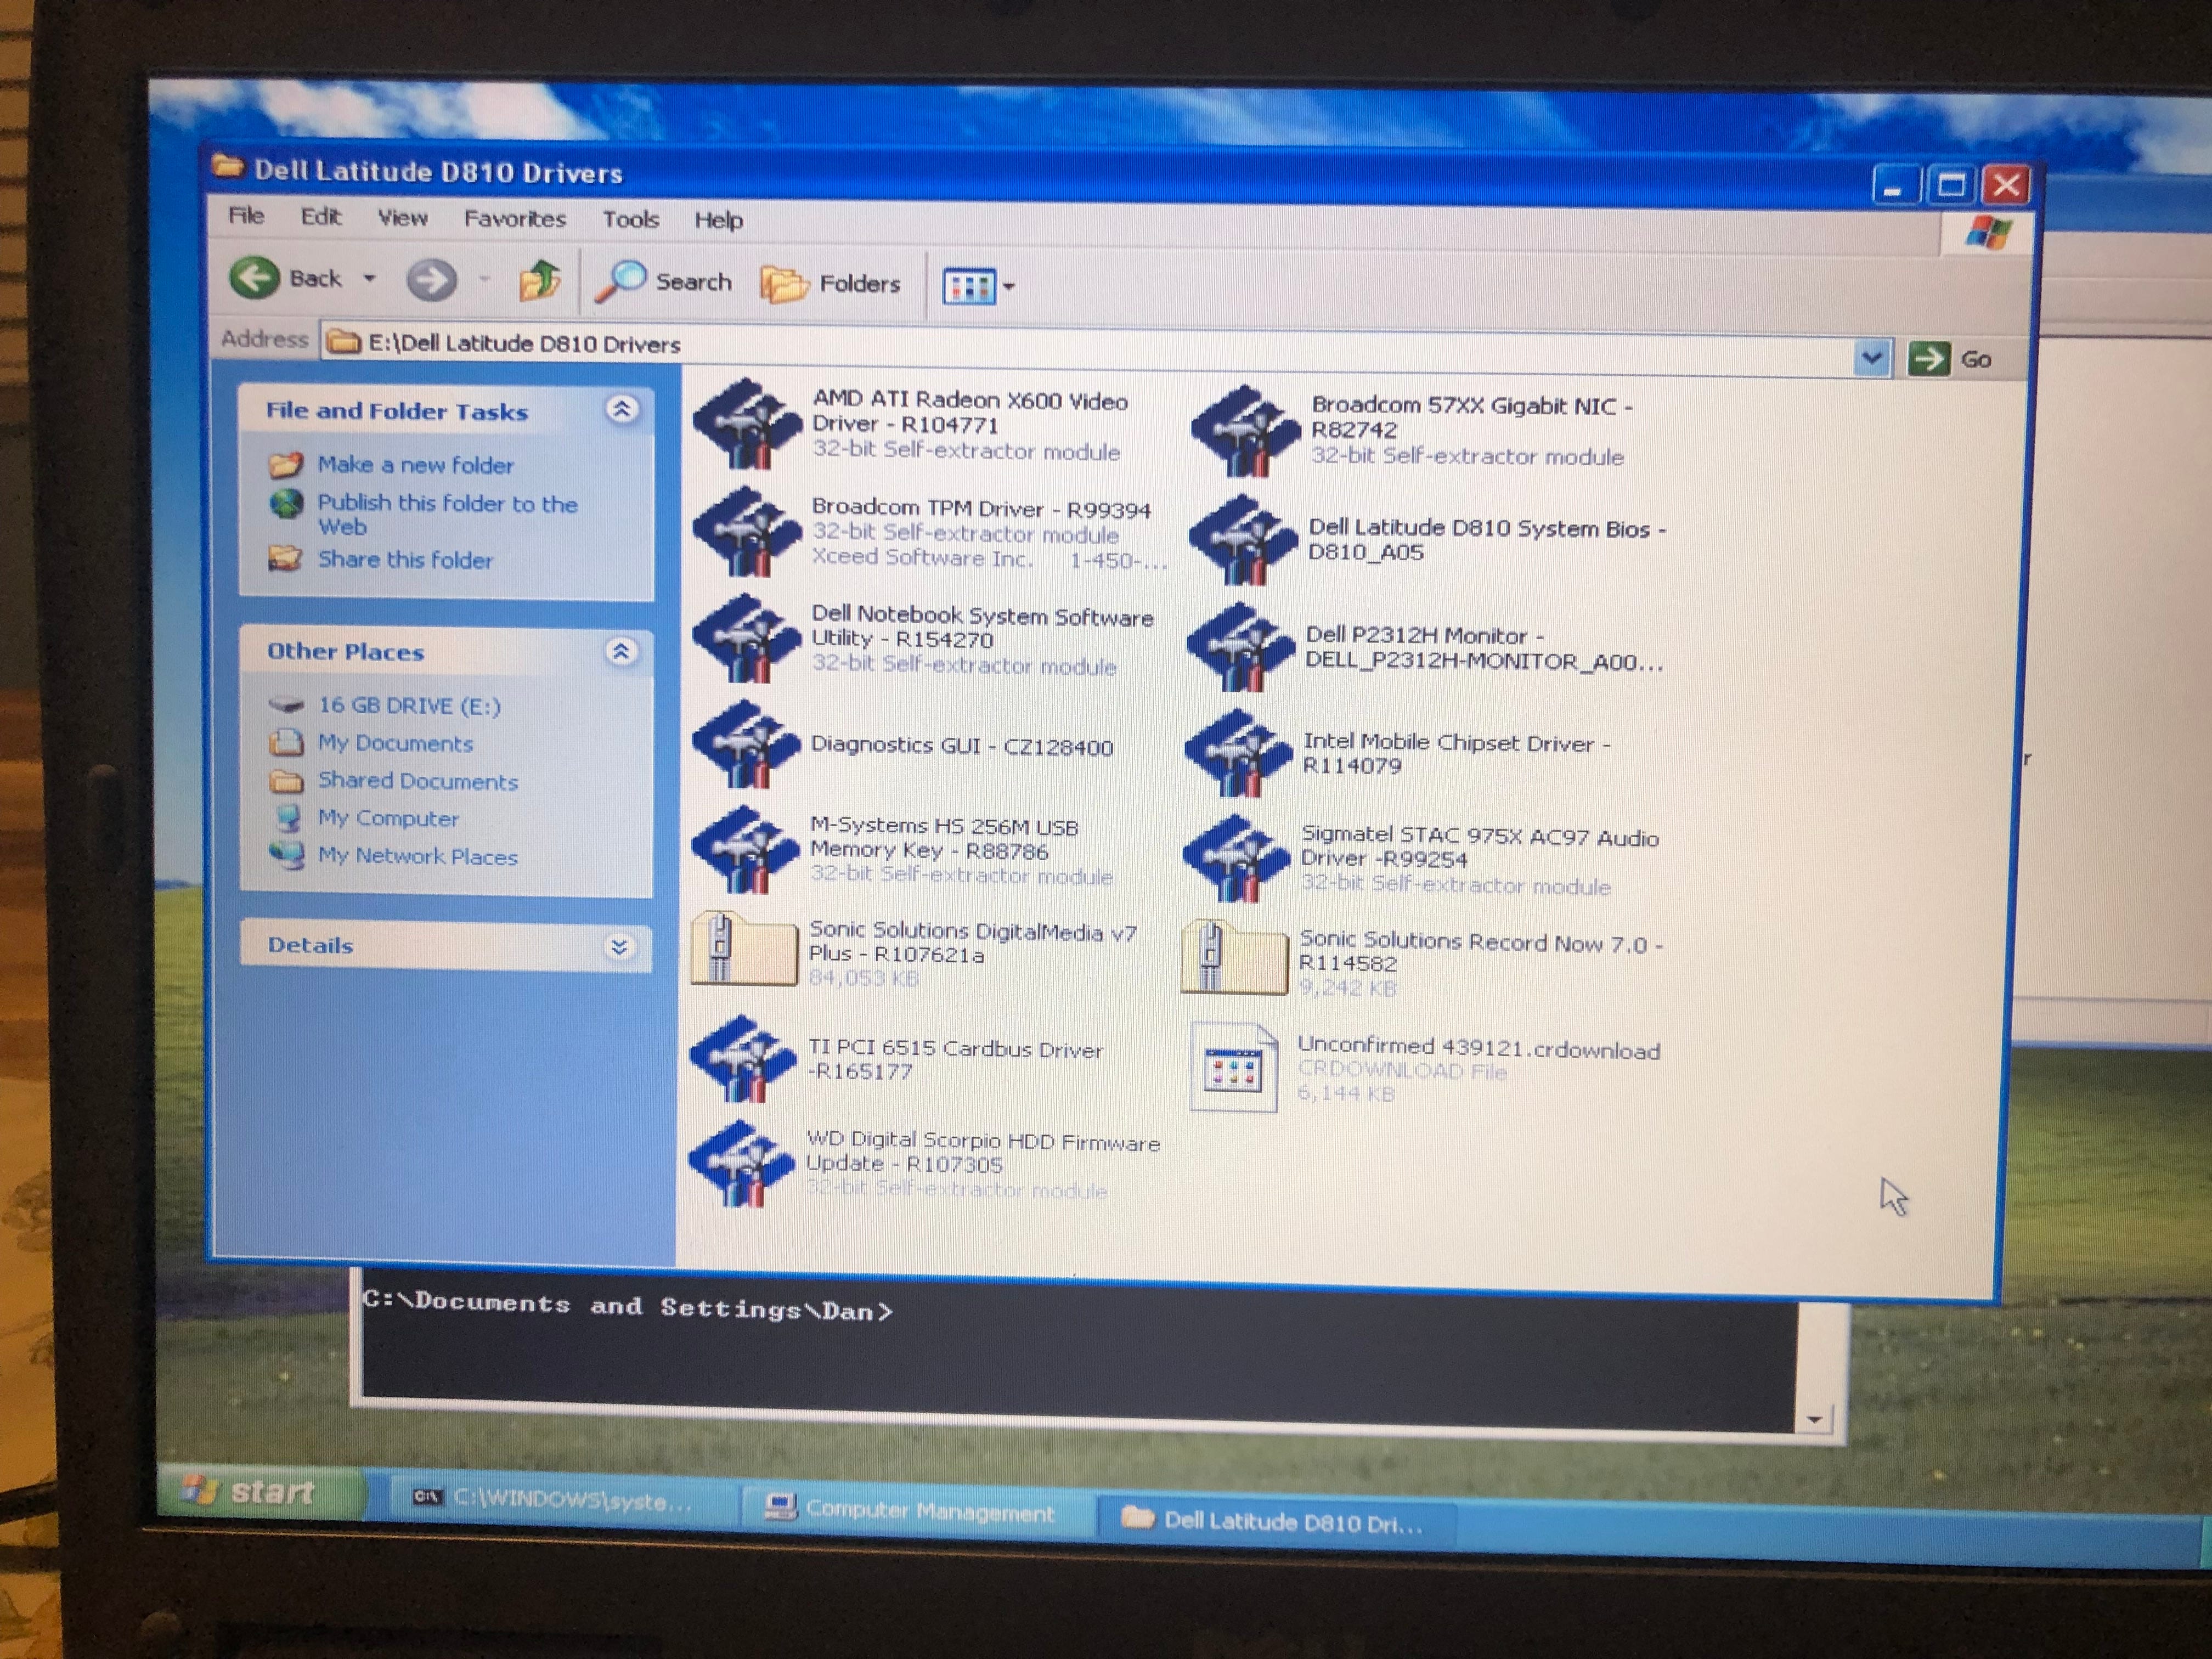
Task: Open Search from the toolbar
Action: (x=664, y=282)
